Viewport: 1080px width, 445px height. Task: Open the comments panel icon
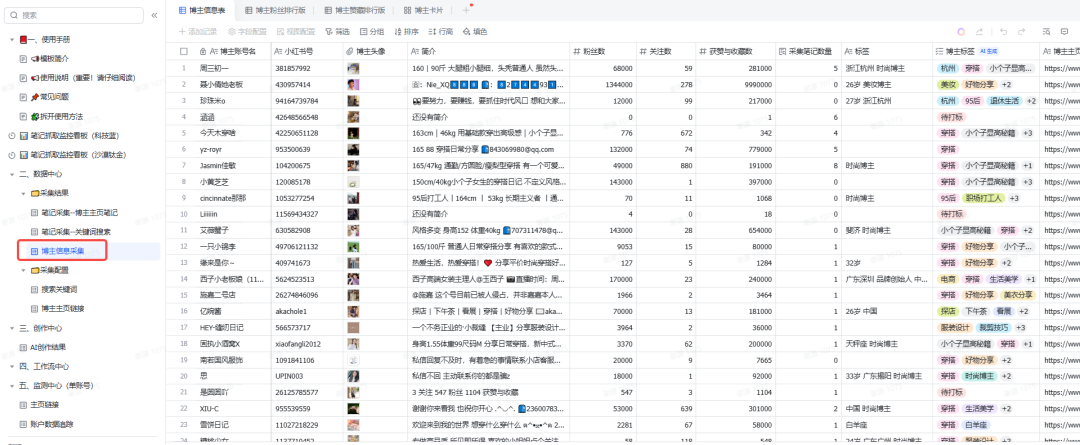coord(1064,32)
